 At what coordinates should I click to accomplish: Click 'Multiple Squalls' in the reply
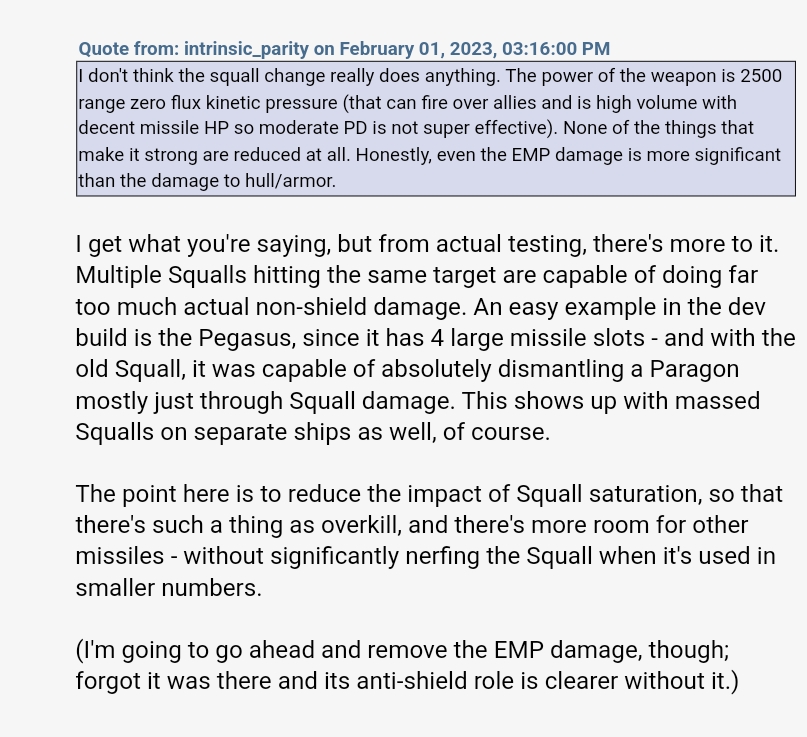pos(161,275)
